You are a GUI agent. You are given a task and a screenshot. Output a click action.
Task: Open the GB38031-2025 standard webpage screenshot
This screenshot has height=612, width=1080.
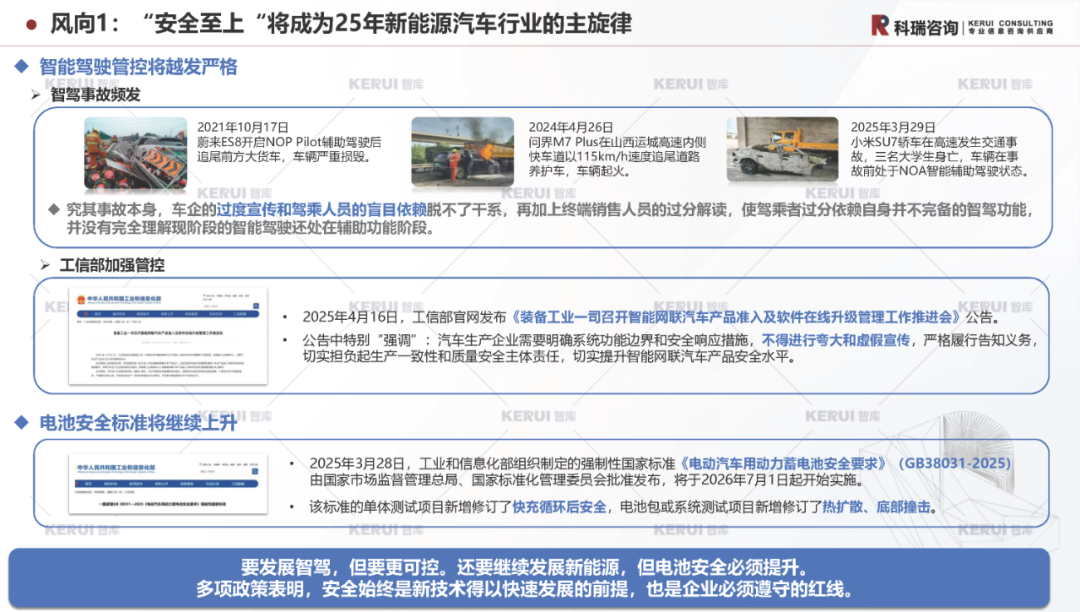pyautogui.click(x=168, y=483)
